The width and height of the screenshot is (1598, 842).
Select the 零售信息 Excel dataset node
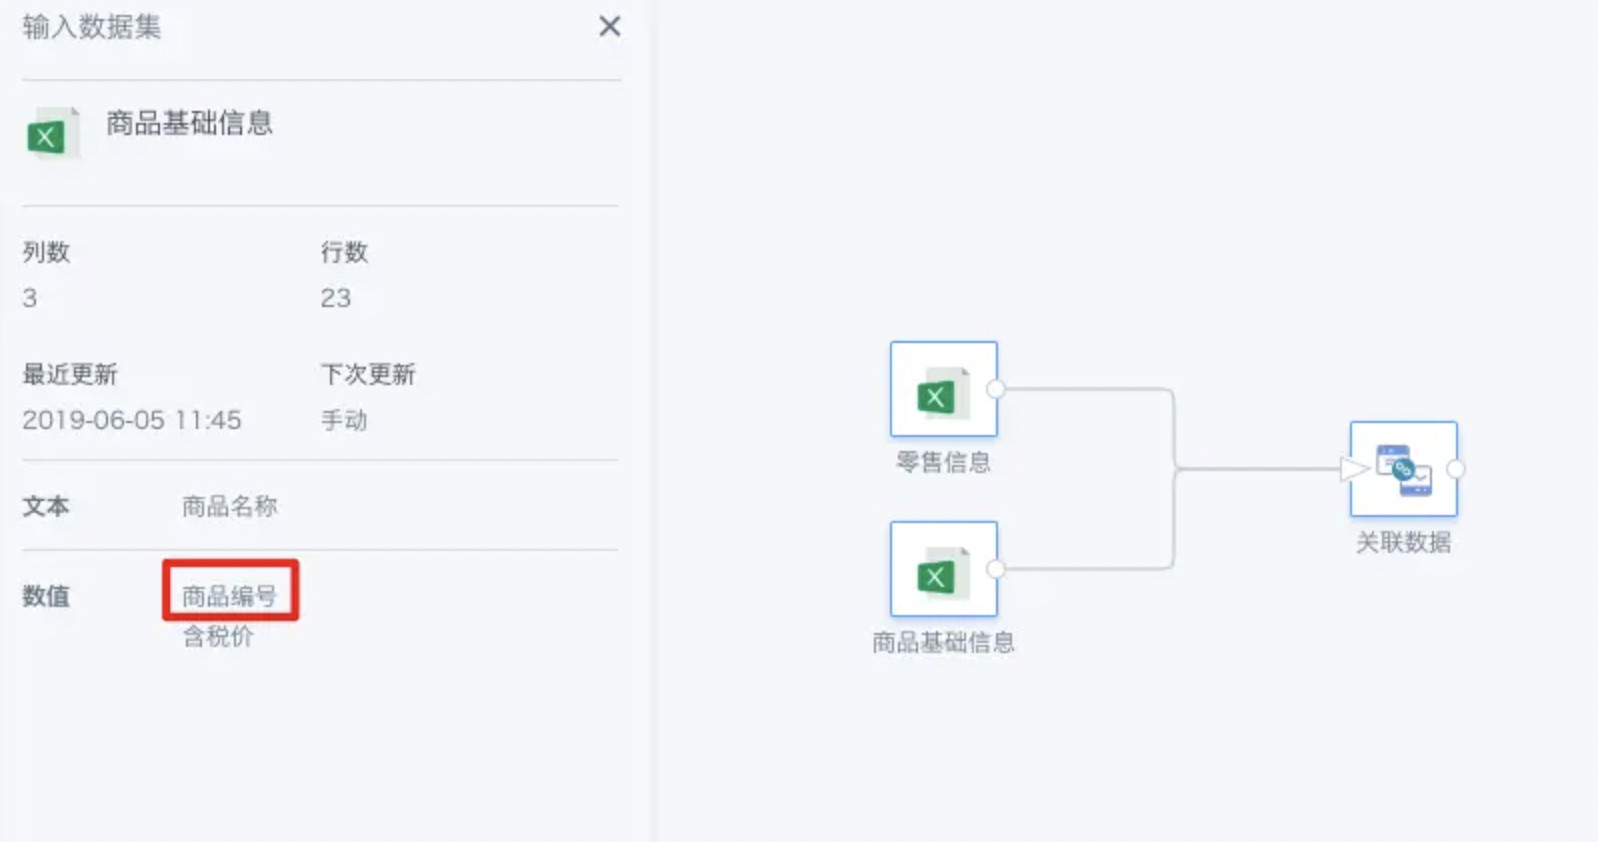click(943, 389)
